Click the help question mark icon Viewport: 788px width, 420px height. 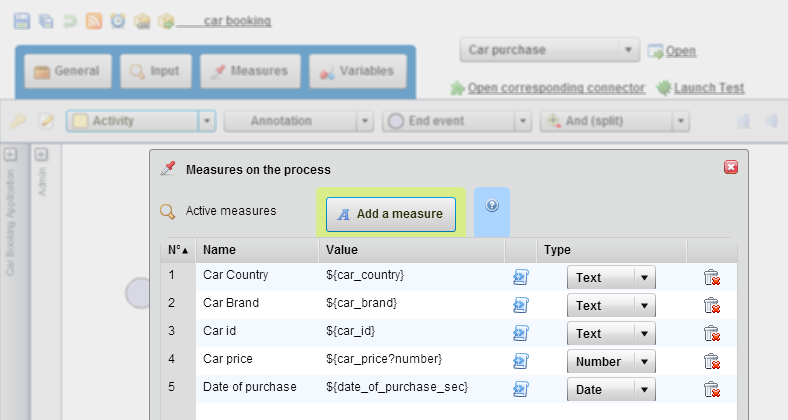(491, 206)
